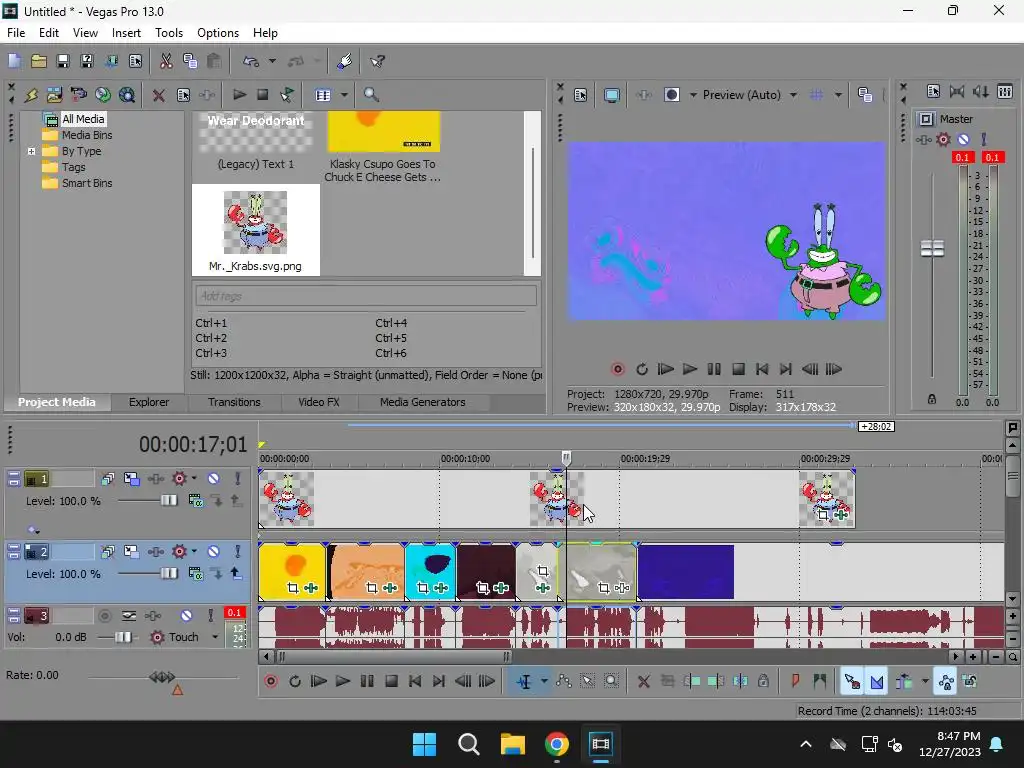Open the Views dropdown arrow in Project Media
The width and height of the screenshot is (1024, 768).
coord(344,95)
